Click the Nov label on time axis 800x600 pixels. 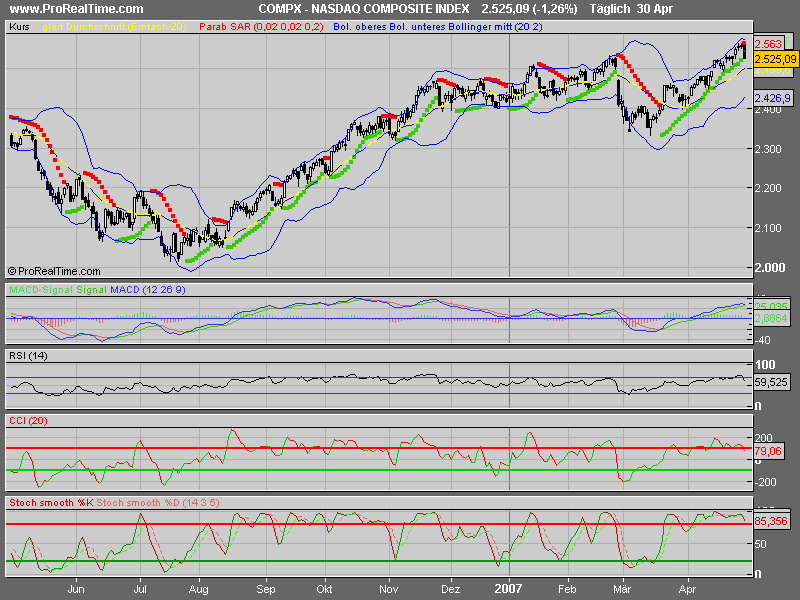pos(389,589)
